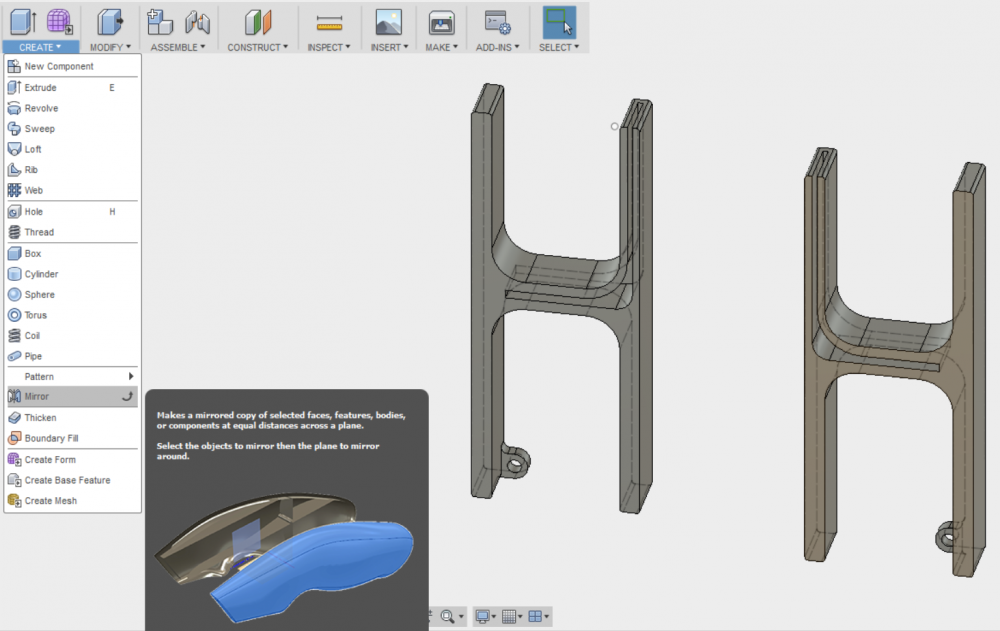Click the Offset Plane icon above CONSTRUCT
The width and height of the screenshot is (1000, 631).
(258, 21)
